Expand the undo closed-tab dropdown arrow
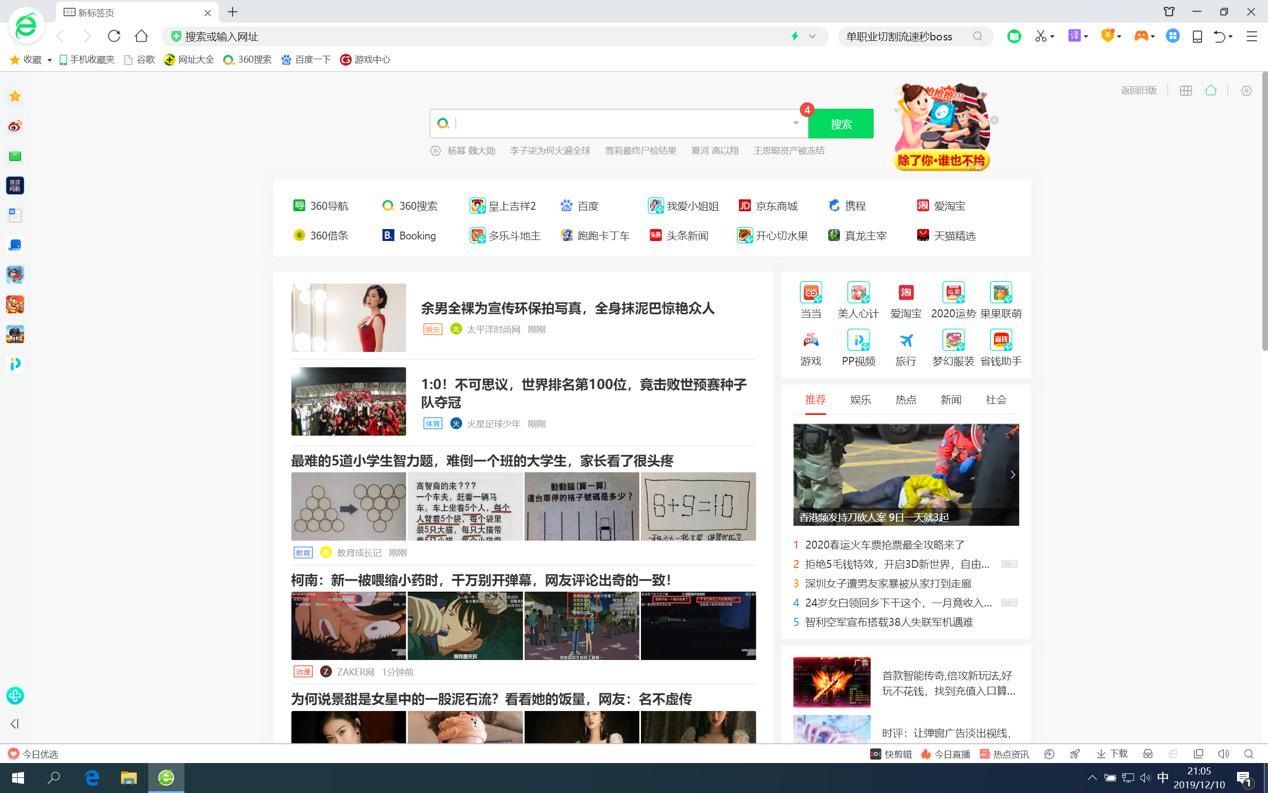The width and height of the screenshot is (1268, 793). (1231, 37)
